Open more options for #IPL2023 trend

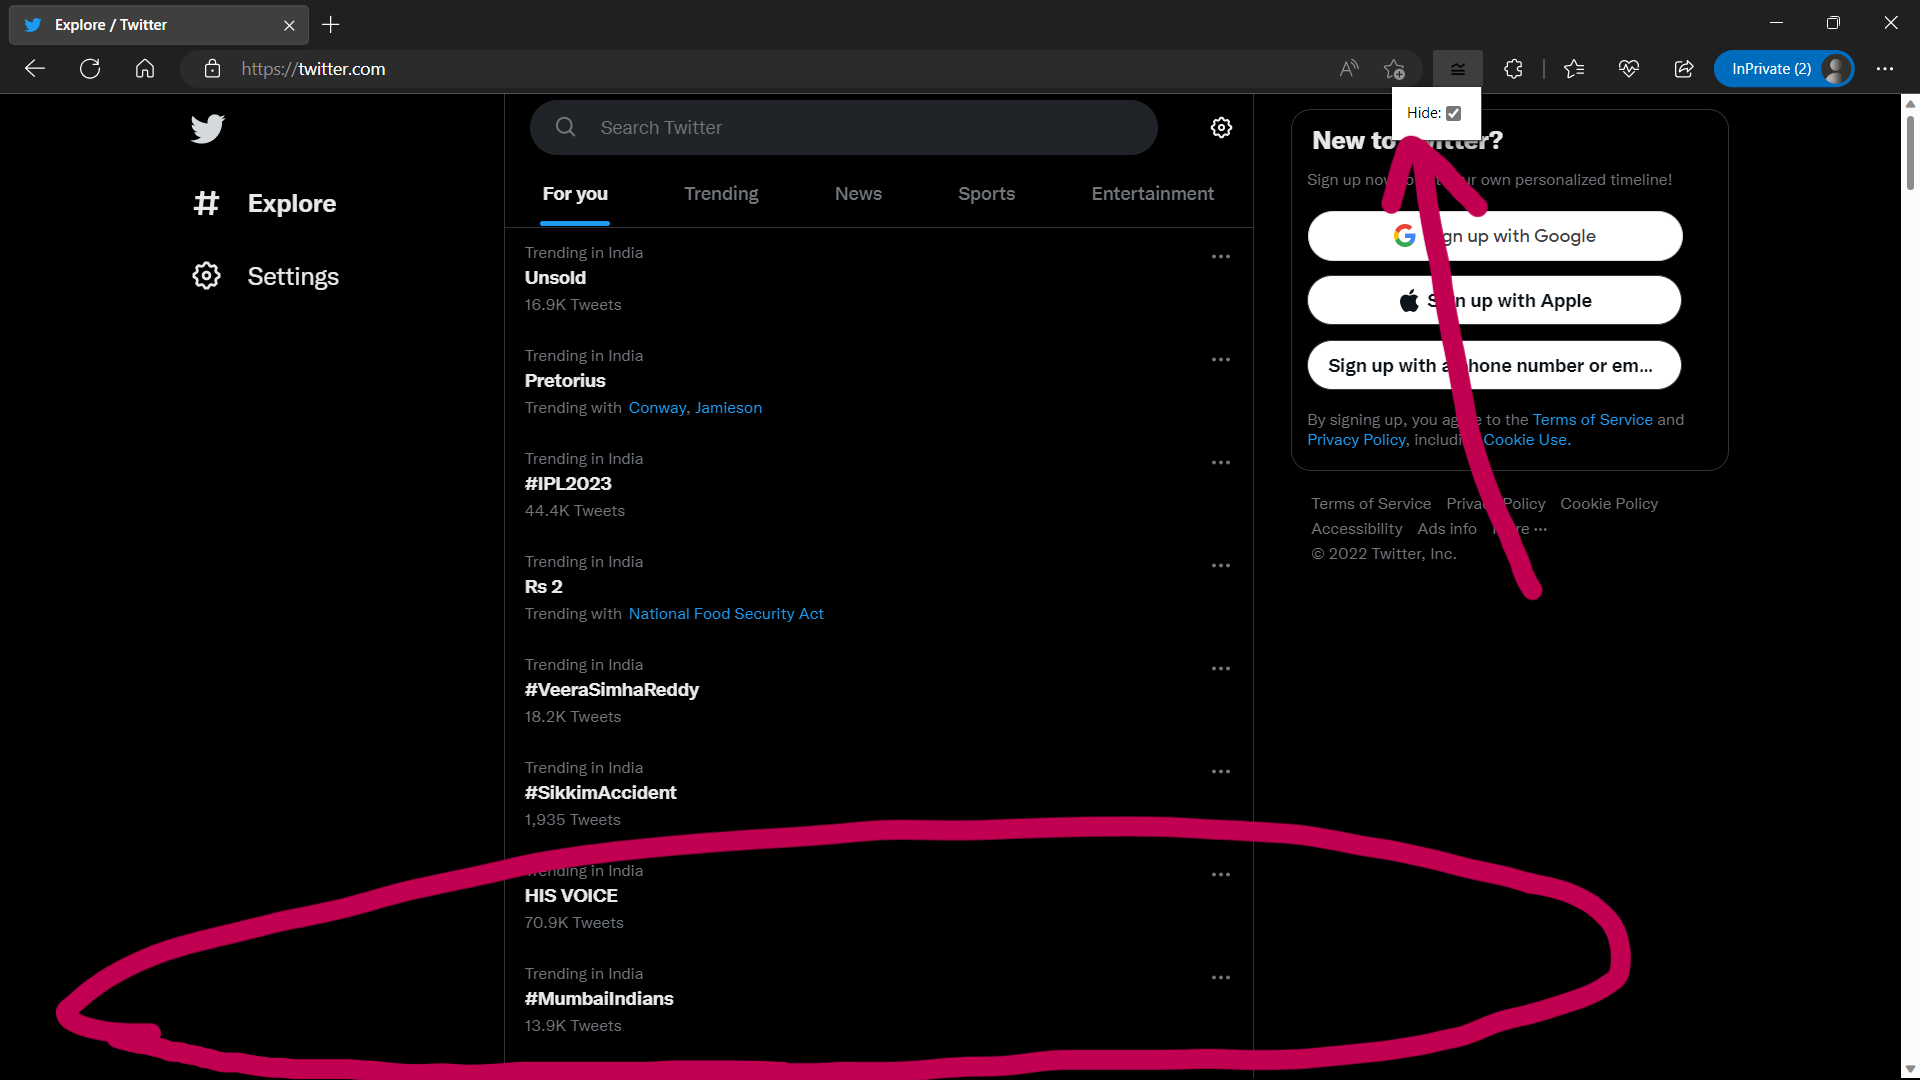click(x=1221, y=463)
